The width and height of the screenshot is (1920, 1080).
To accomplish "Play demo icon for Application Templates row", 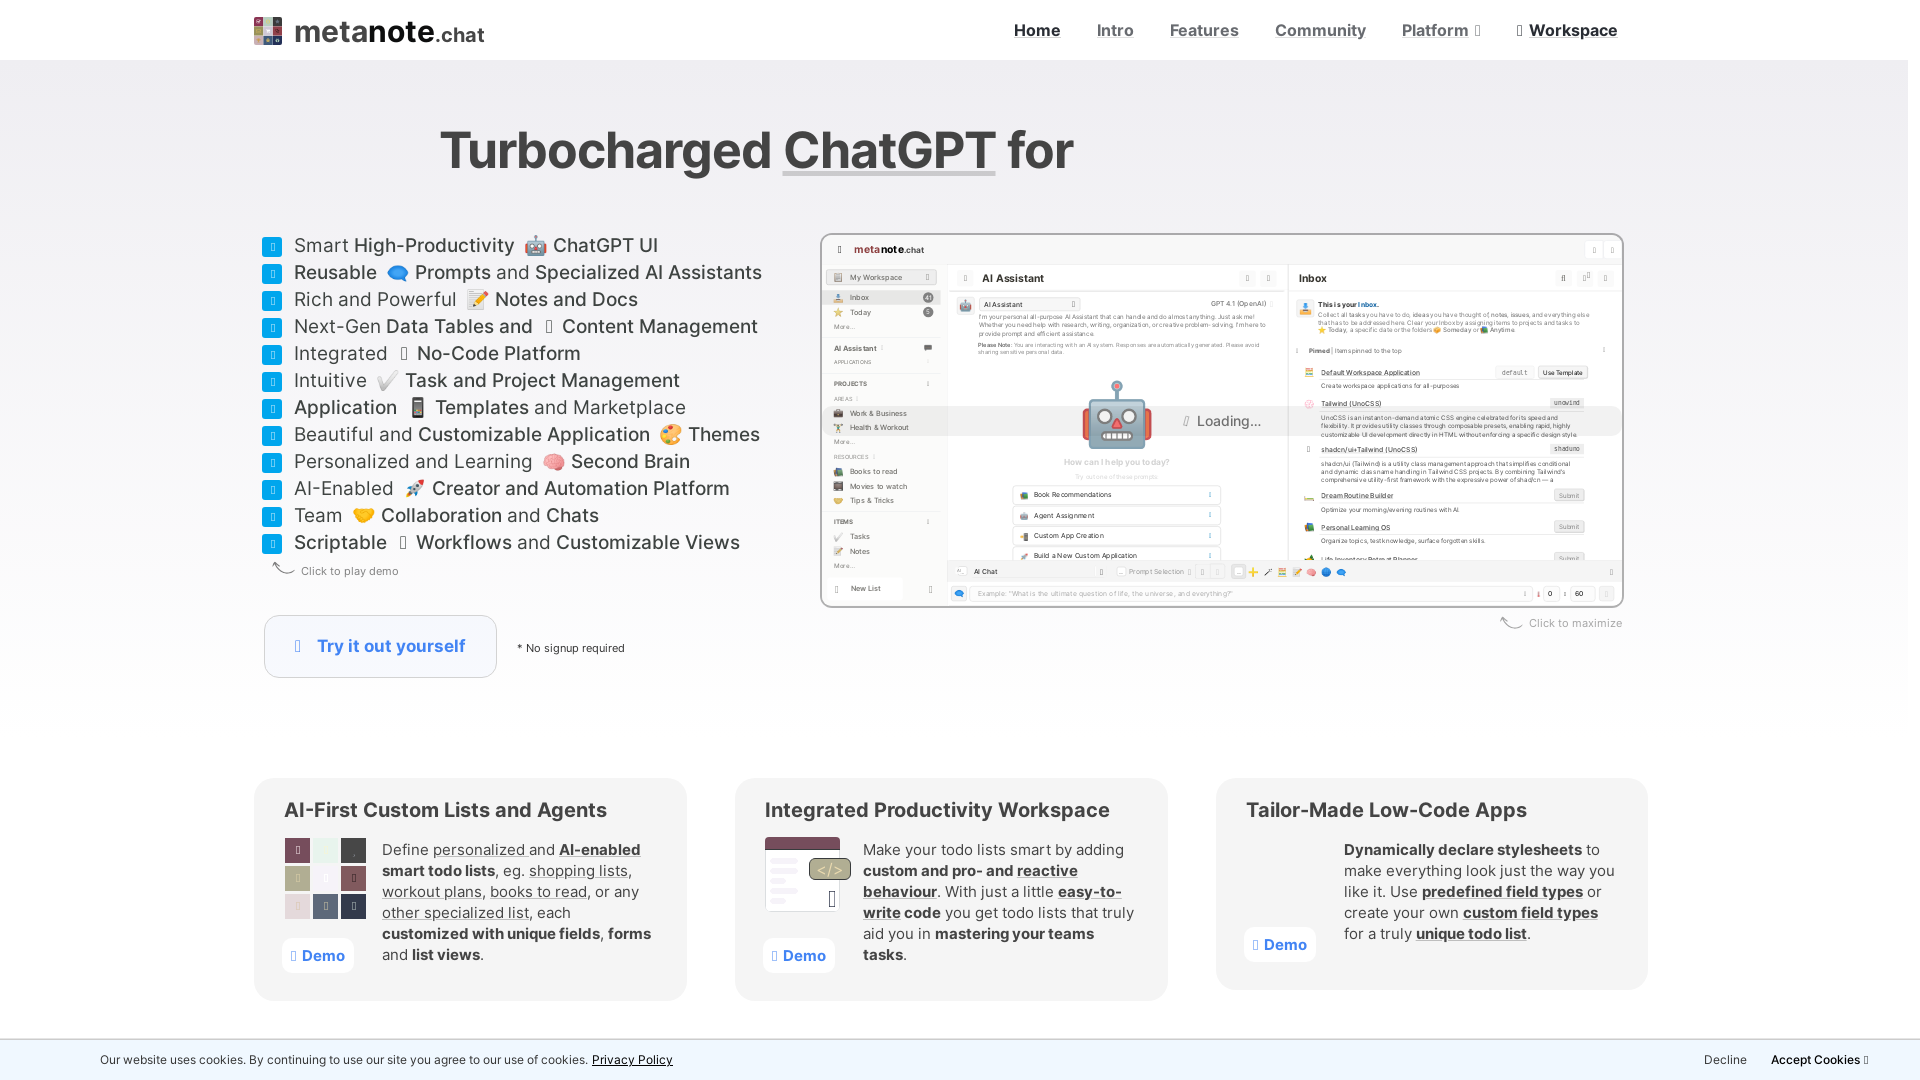I will click(x=272, y=409).
